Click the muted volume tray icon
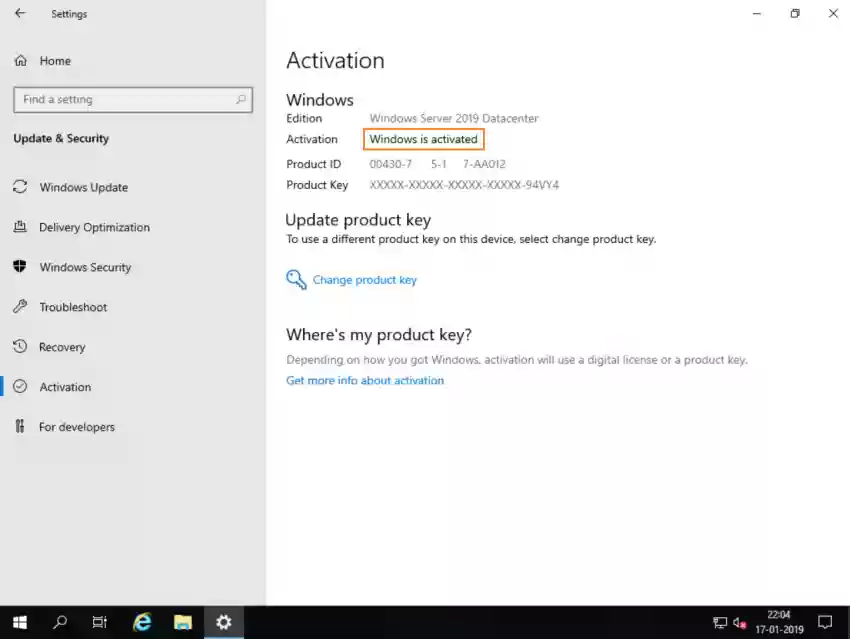The image size is (850, 639). (740, 623)
